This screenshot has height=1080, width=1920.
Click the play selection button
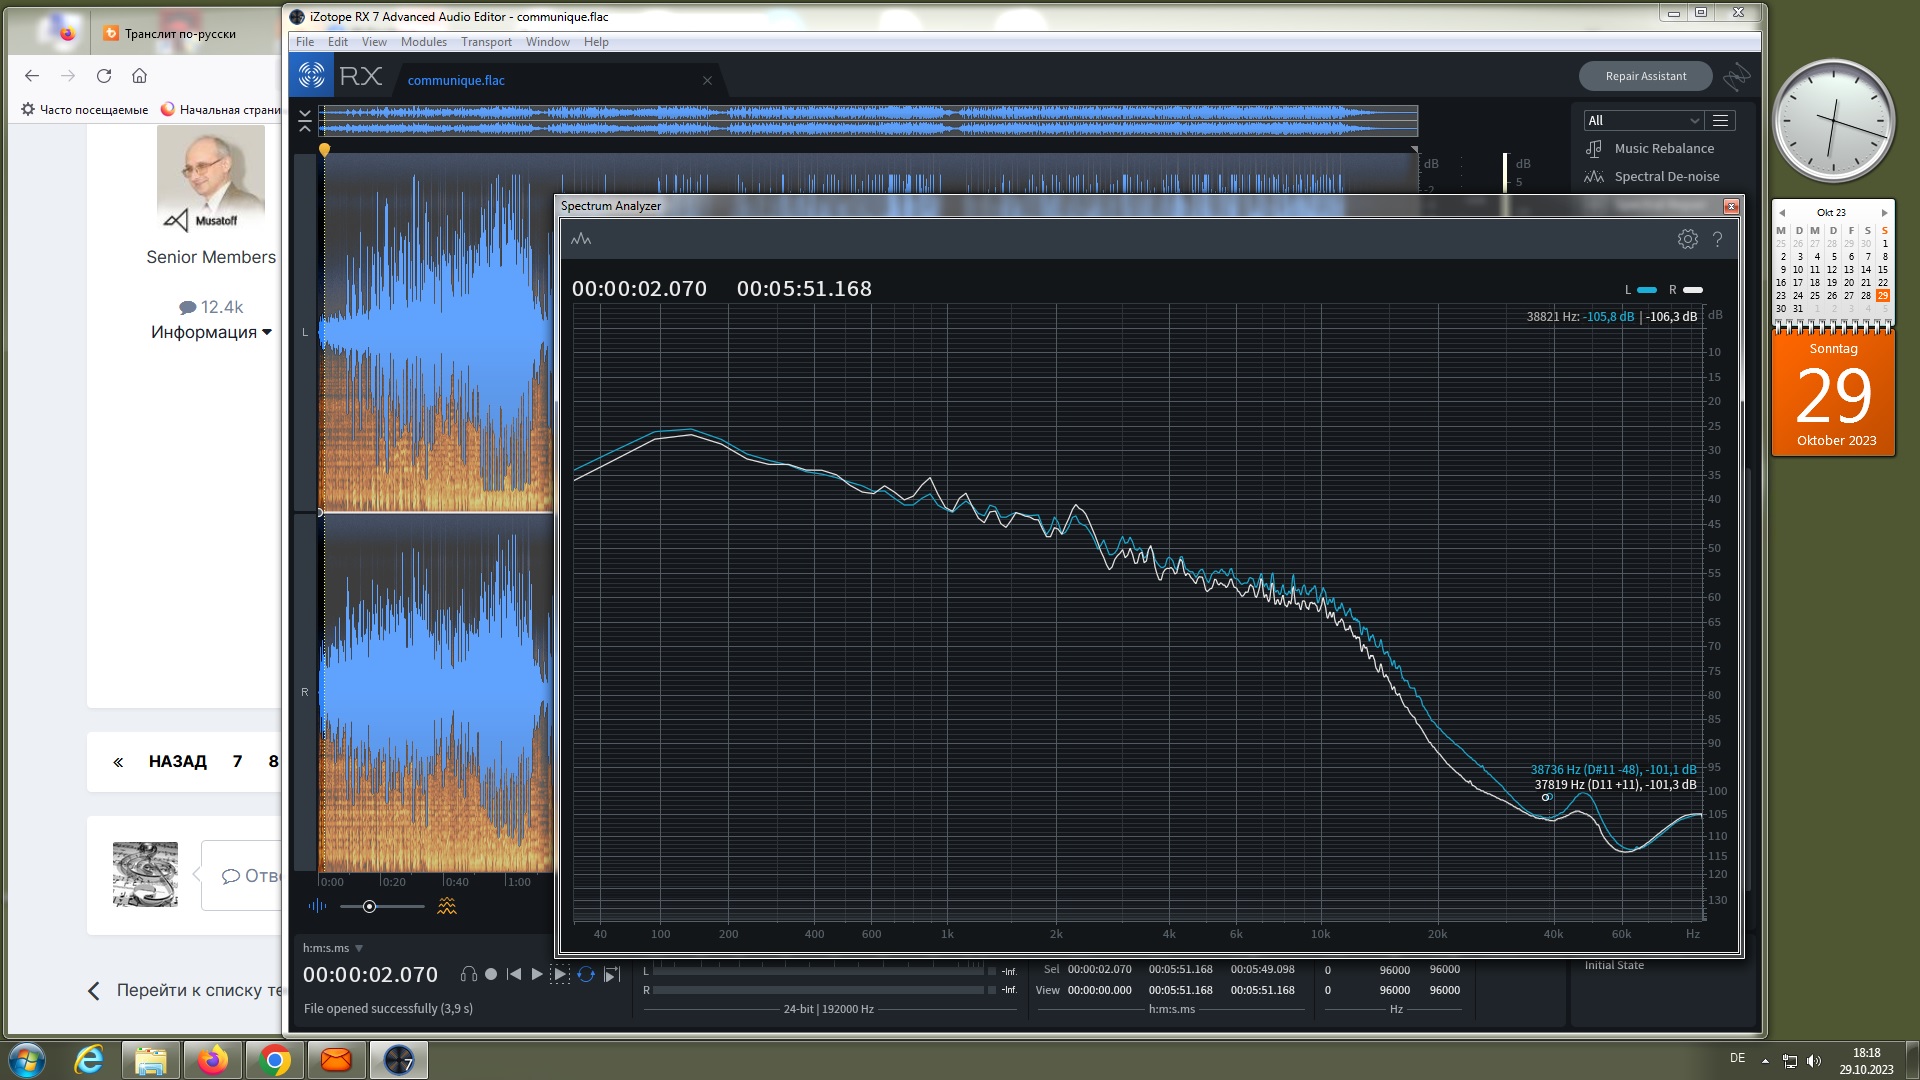[x=560, y=974]
